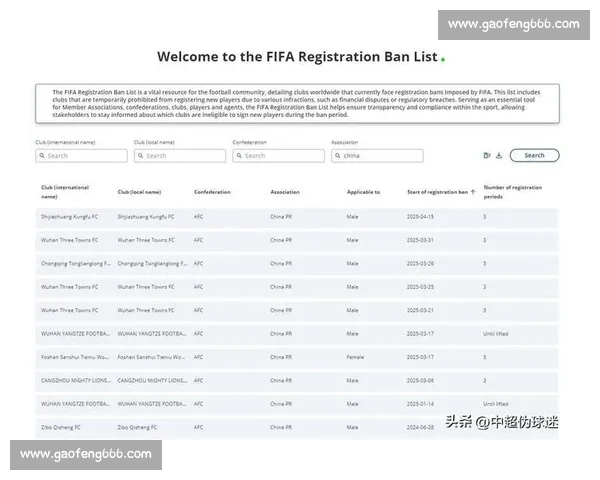Click the date 2025-01-14

coord(420,404)
